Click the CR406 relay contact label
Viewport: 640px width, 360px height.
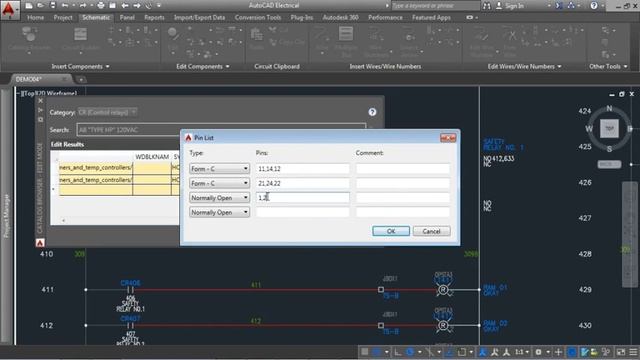point(130,283)
